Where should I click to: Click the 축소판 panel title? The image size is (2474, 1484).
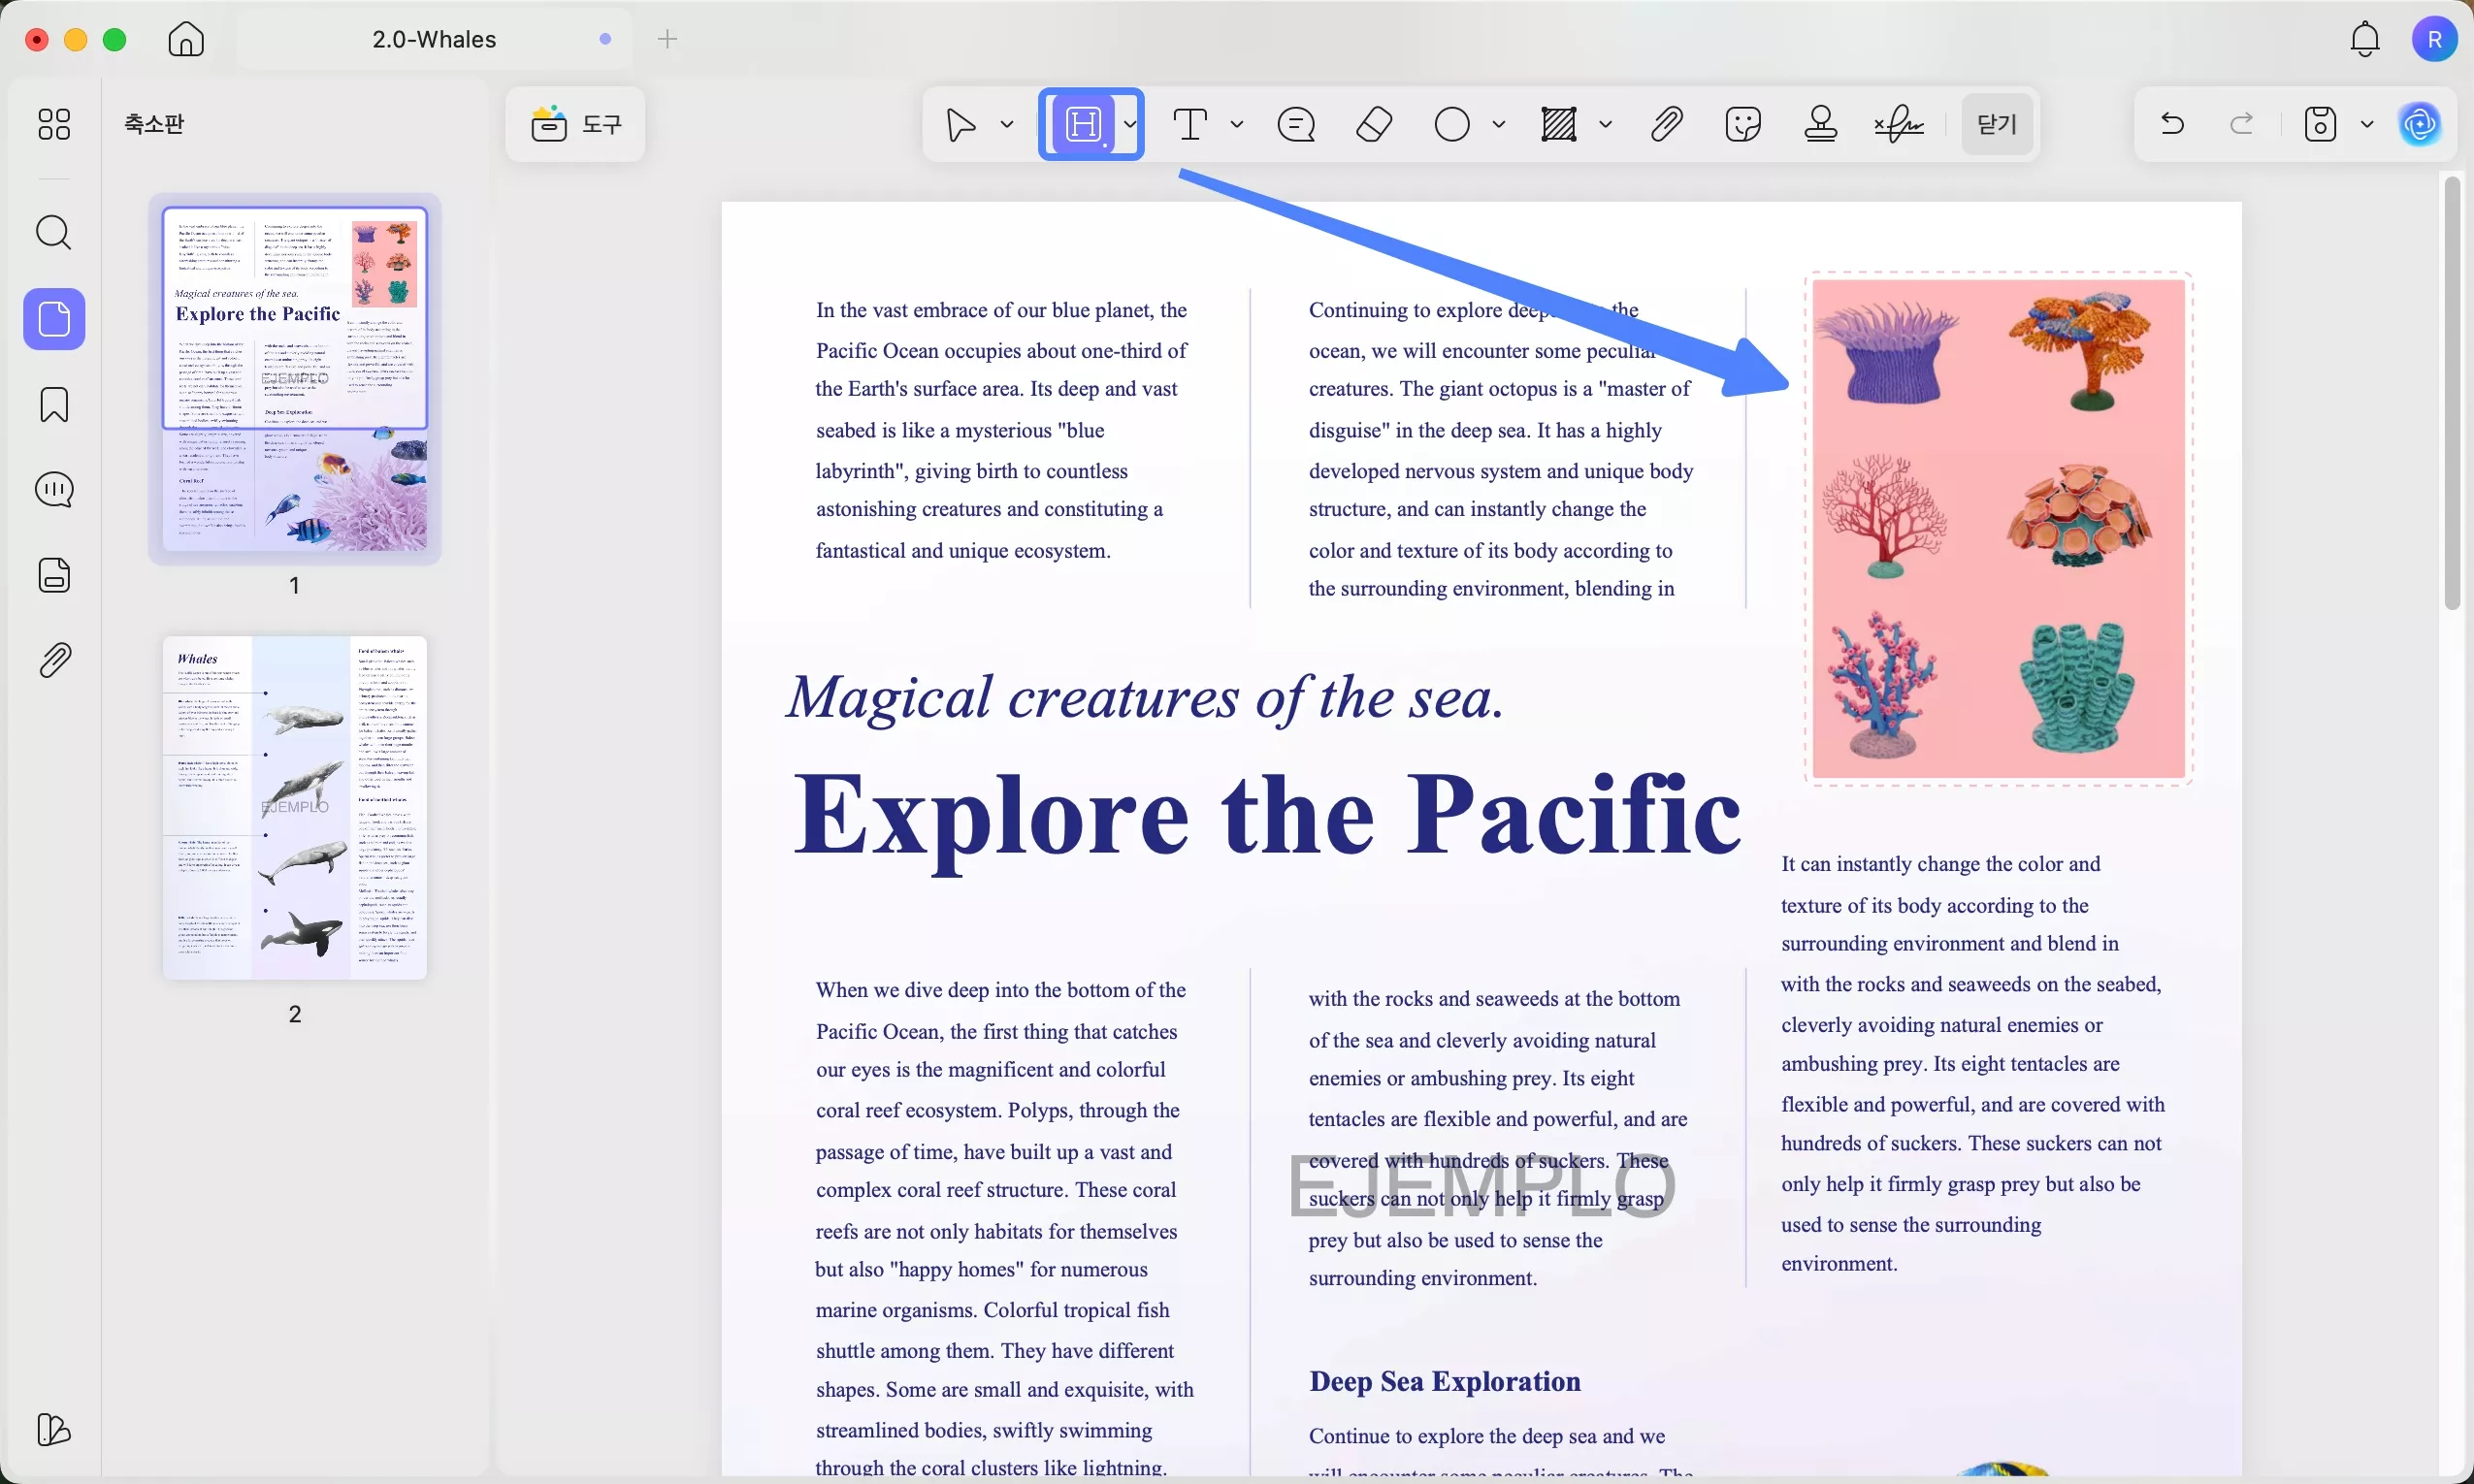point(154,124)
